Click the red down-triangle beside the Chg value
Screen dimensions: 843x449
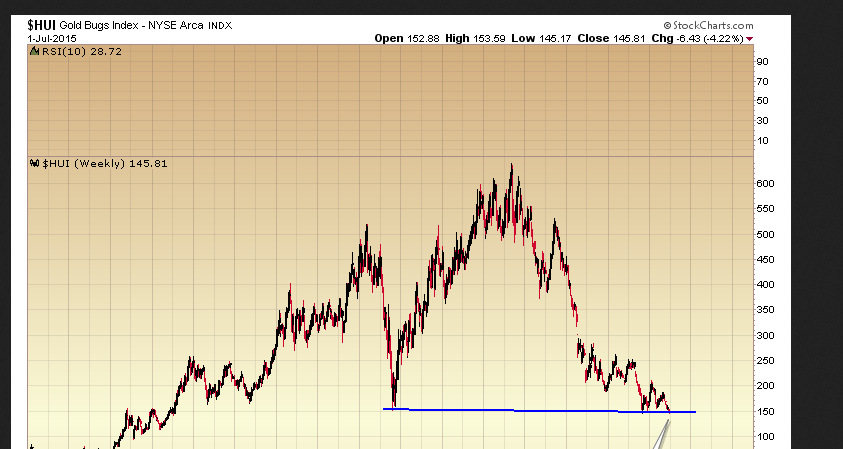(x=749, y=39)
